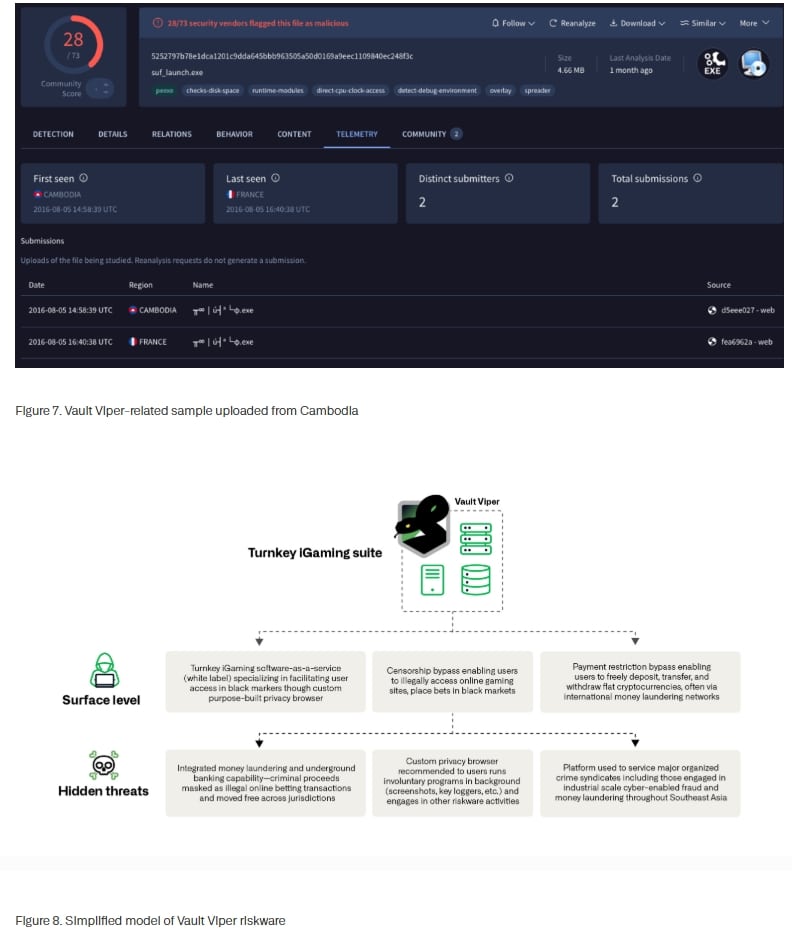Viewport: 792px width, 942px height.
Task: Click the info icon beside First seen
Action: point(84,178)
